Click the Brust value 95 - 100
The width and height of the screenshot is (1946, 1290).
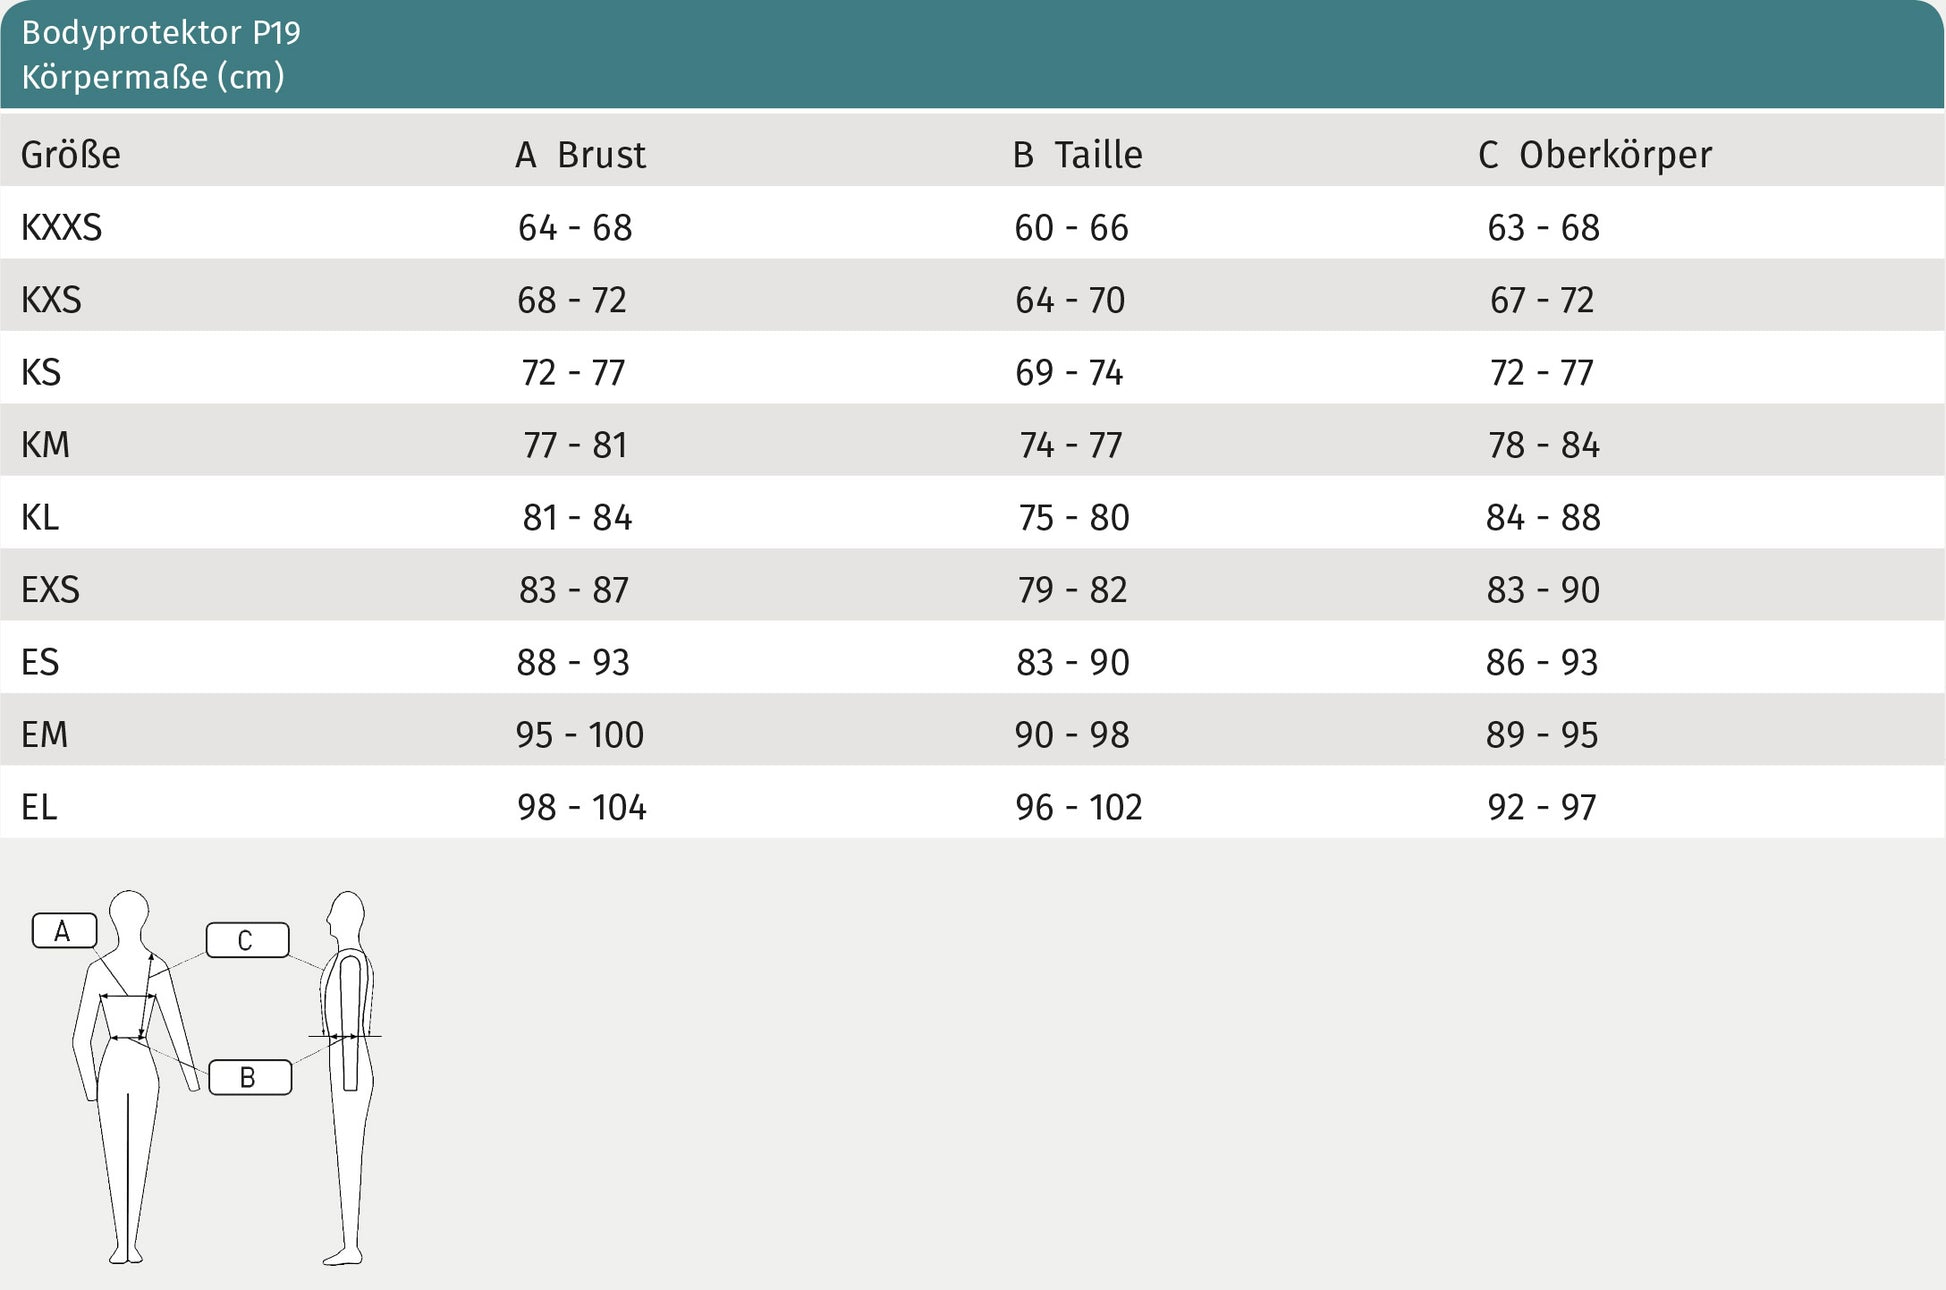pos(579,735)
